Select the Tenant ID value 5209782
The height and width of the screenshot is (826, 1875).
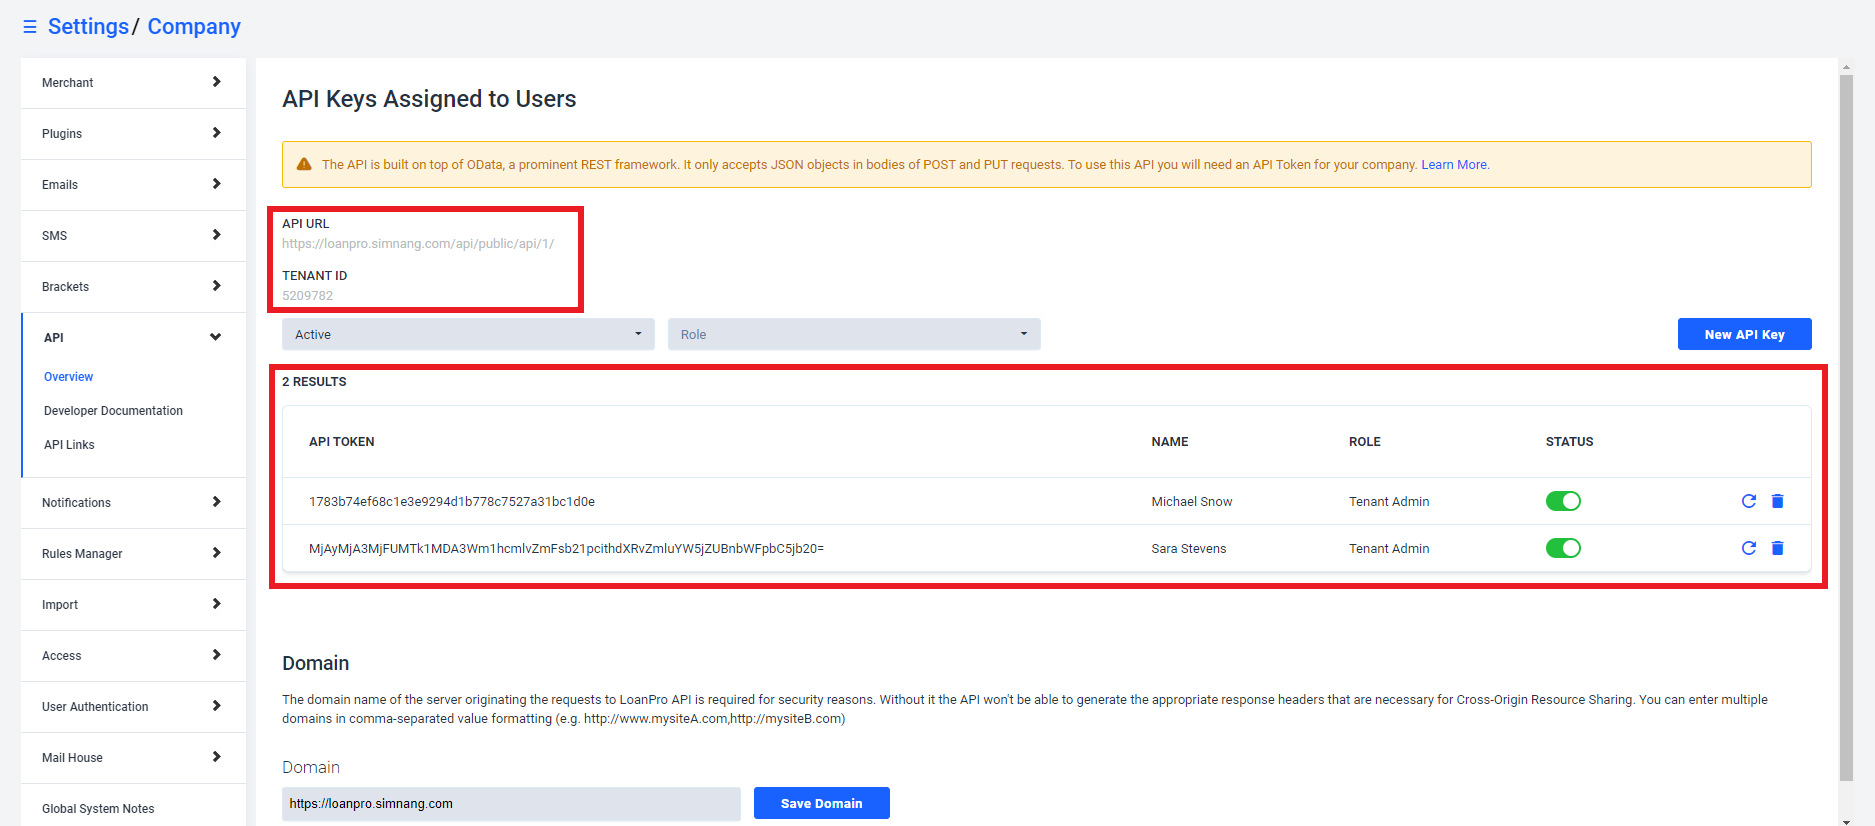click(x=307, y=296)
